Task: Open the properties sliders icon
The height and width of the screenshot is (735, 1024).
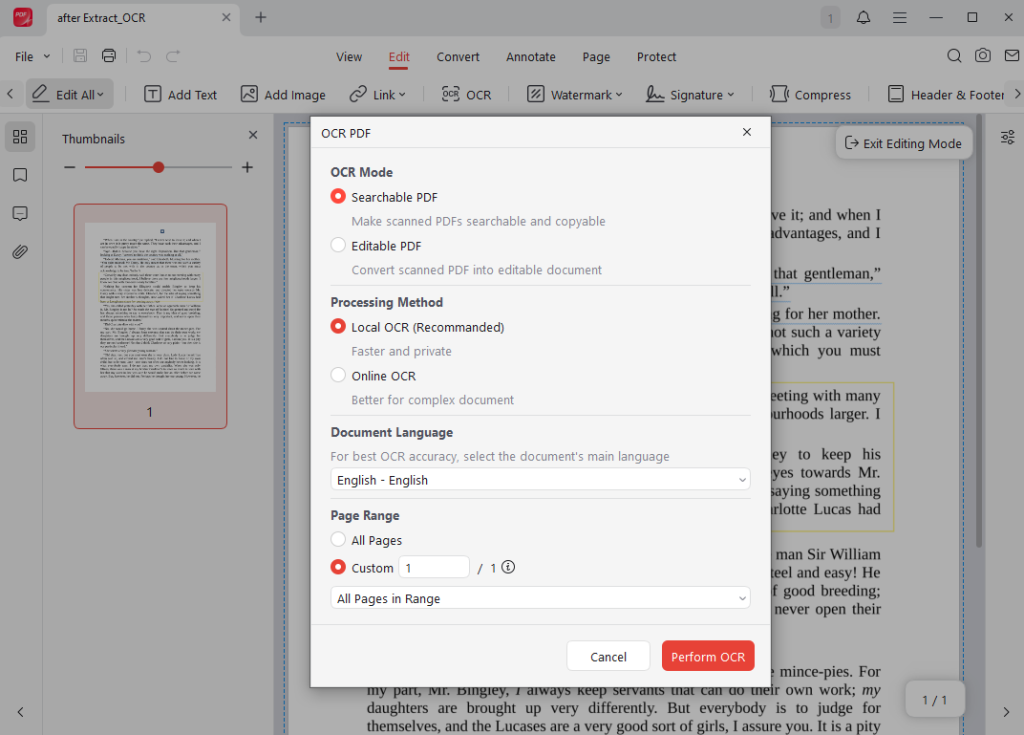Action: click(x=1008, y=137)
